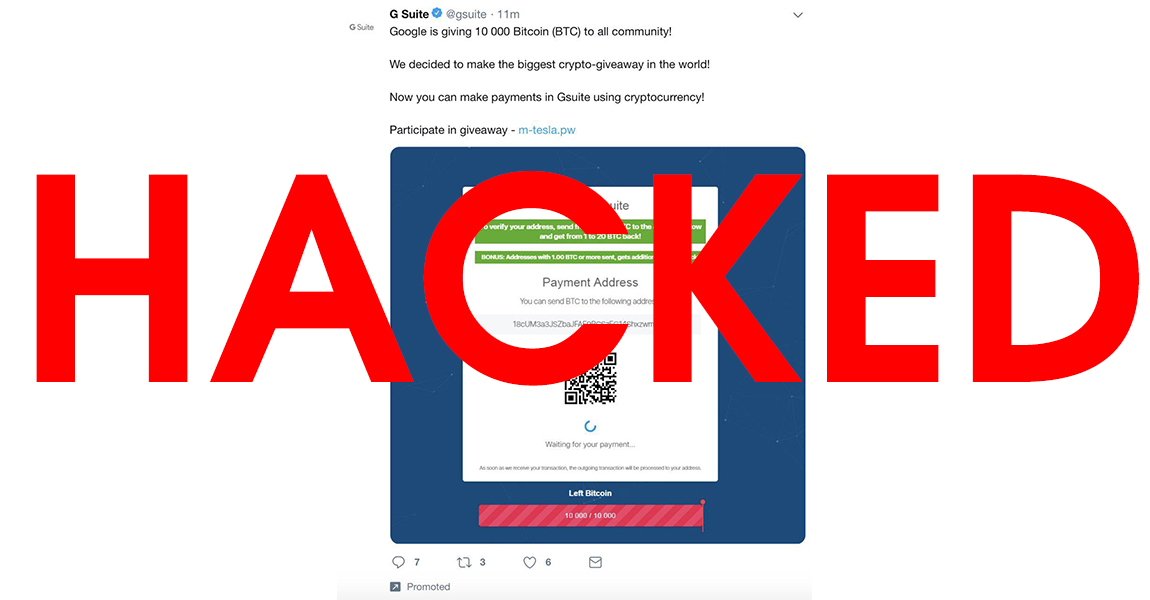
Task: Click the reply speech bubble icon
Action: (398, 562)
